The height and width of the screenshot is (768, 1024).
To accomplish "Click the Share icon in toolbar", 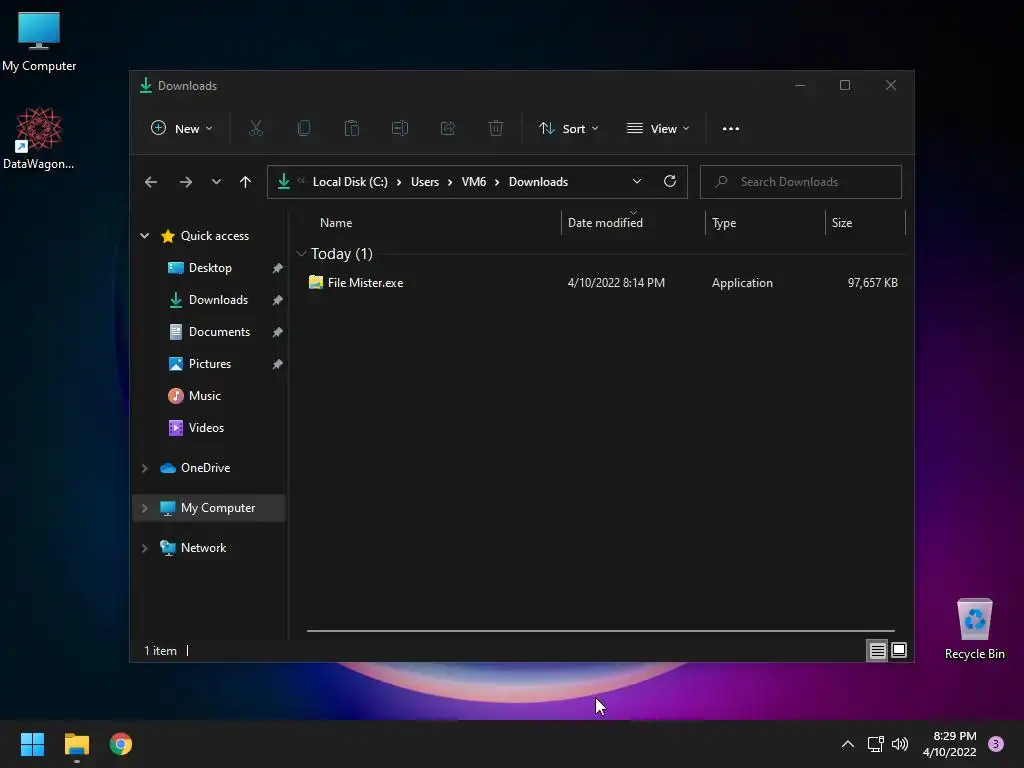I will point(448,129).
